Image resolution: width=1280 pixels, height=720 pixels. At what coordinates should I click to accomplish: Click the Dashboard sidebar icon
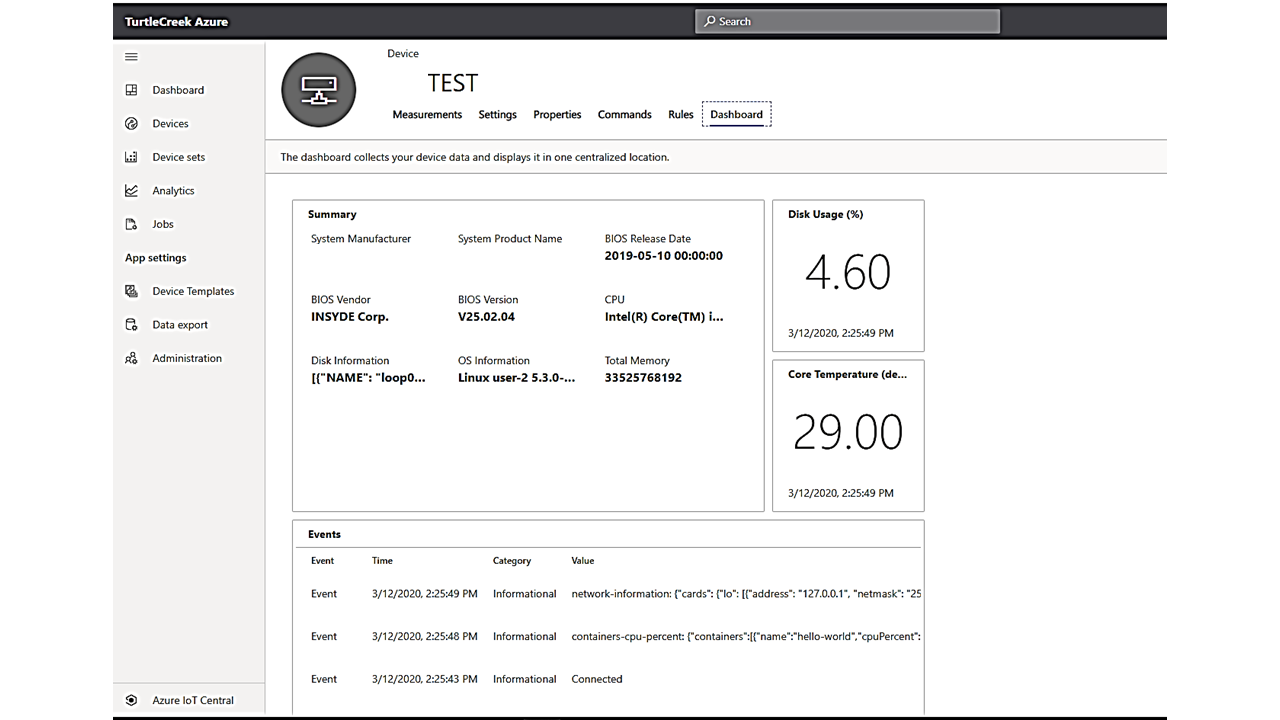tap(131, 90)
